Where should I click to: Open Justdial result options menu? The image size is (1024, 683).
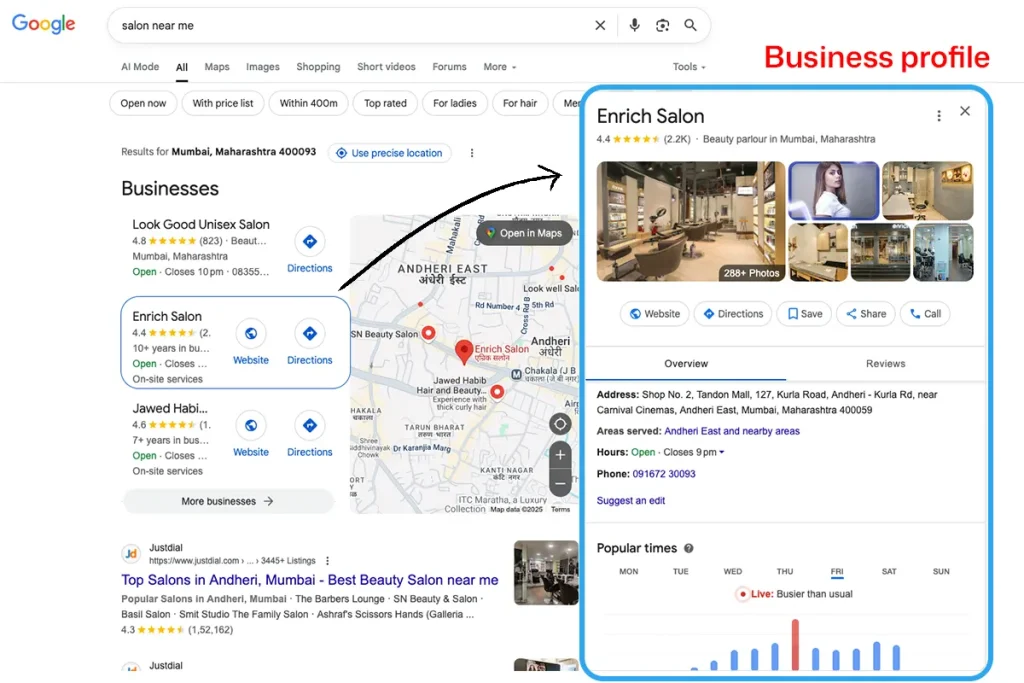tap(327, 561)
